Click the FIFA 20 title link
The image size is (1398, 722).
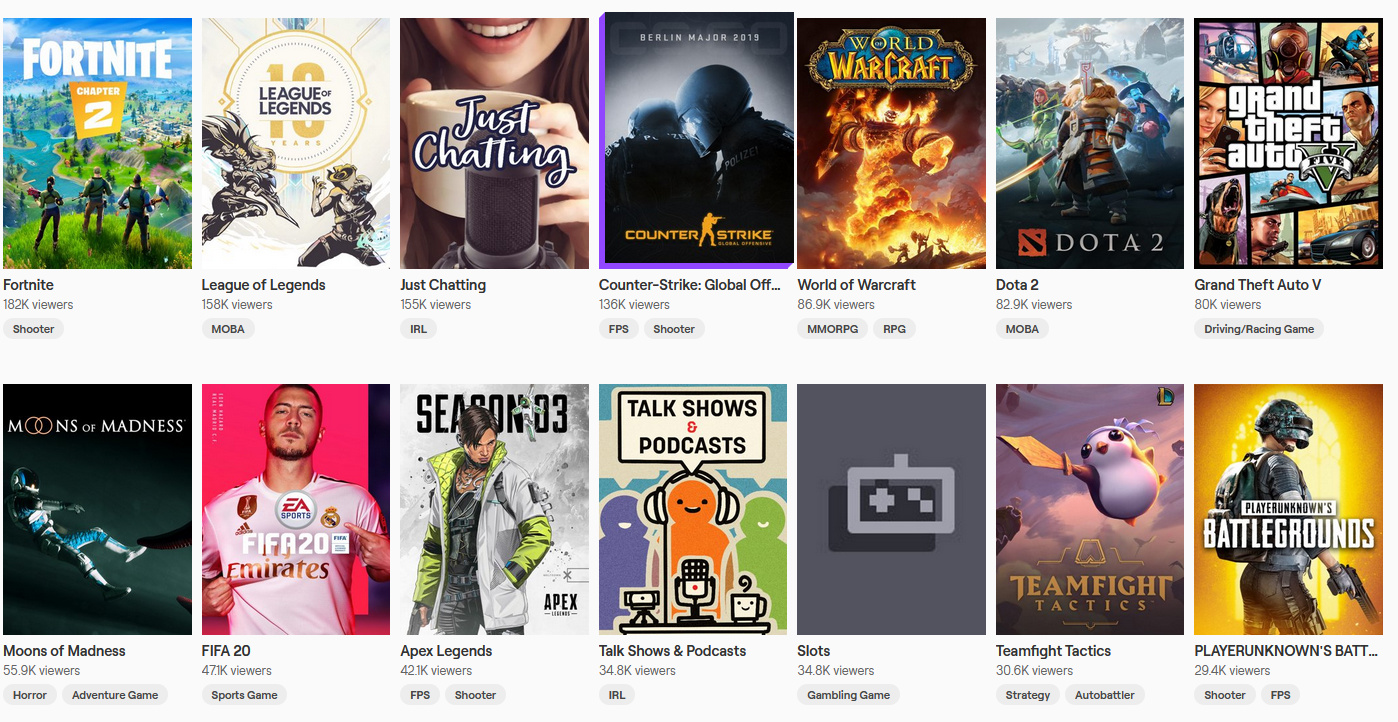(227, 651)
